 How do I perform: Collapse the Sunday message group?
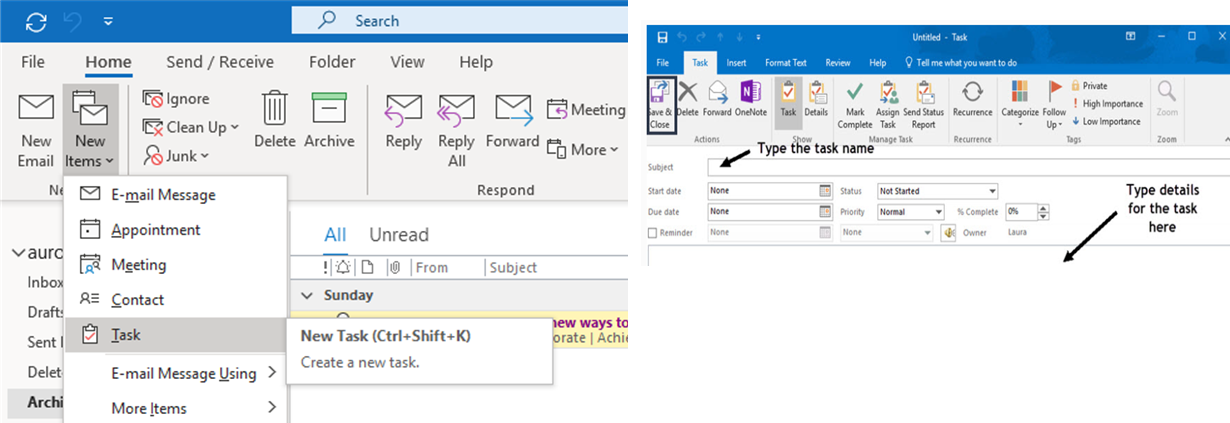pos(306,296)
